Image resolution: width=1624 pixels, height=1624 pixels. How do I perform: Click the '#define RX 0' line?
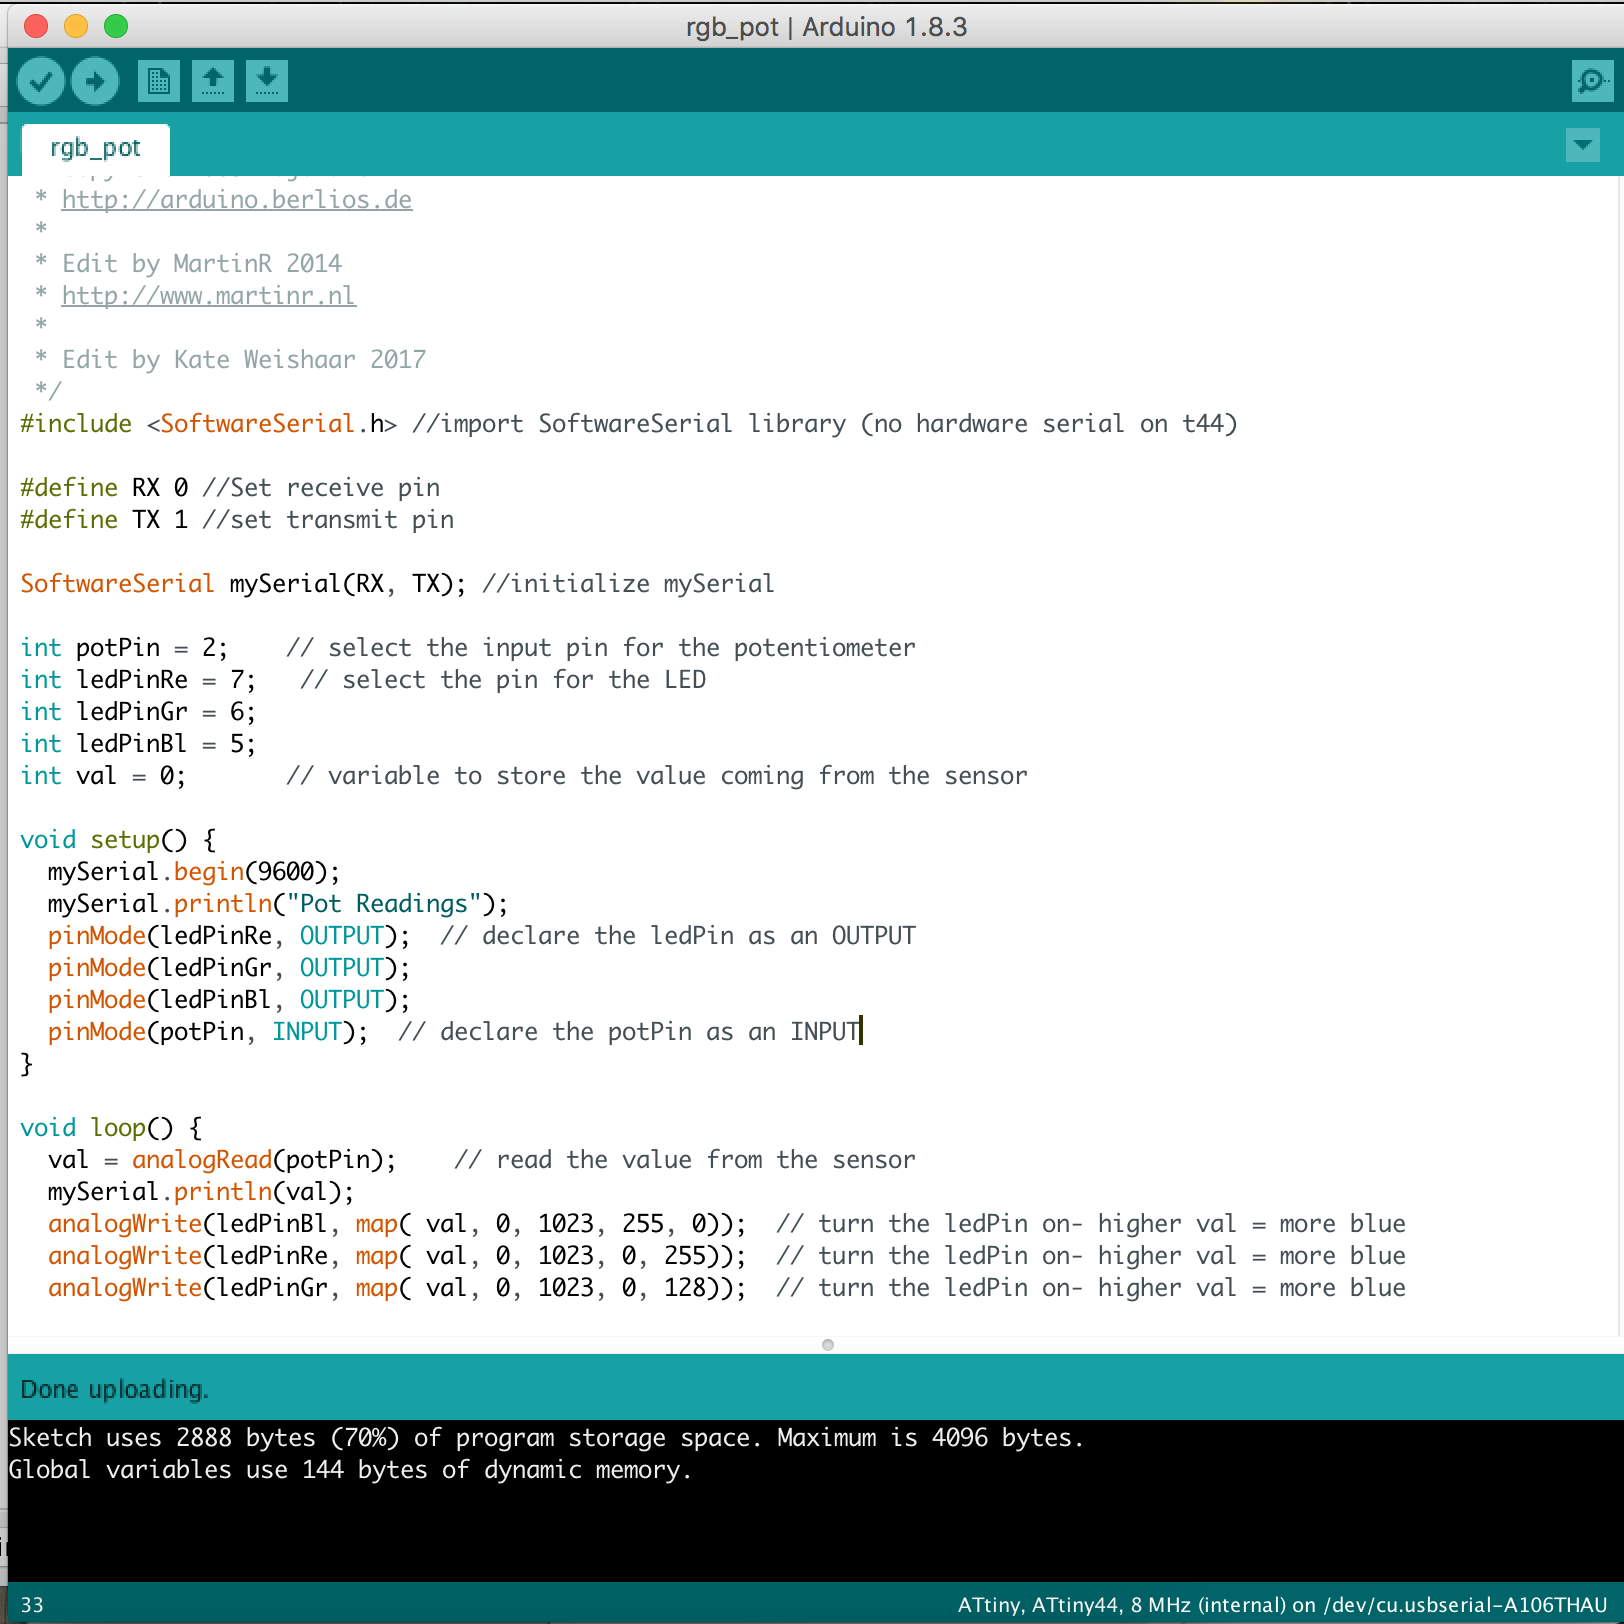click(230, 487)
